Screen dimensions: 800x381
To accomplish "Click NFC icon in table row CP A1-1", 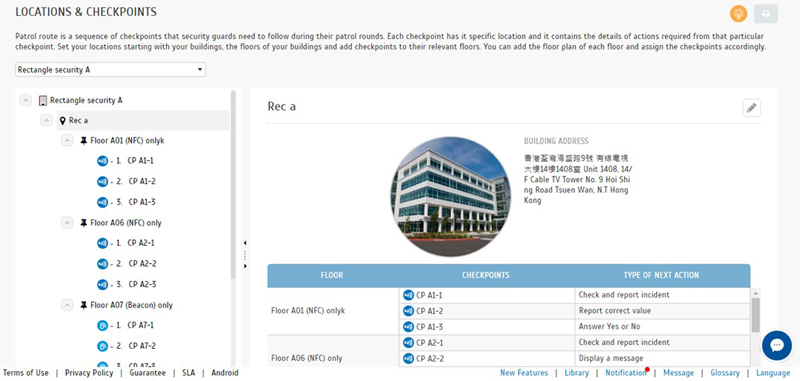I will pyautogui.click(x=408, y=295).
